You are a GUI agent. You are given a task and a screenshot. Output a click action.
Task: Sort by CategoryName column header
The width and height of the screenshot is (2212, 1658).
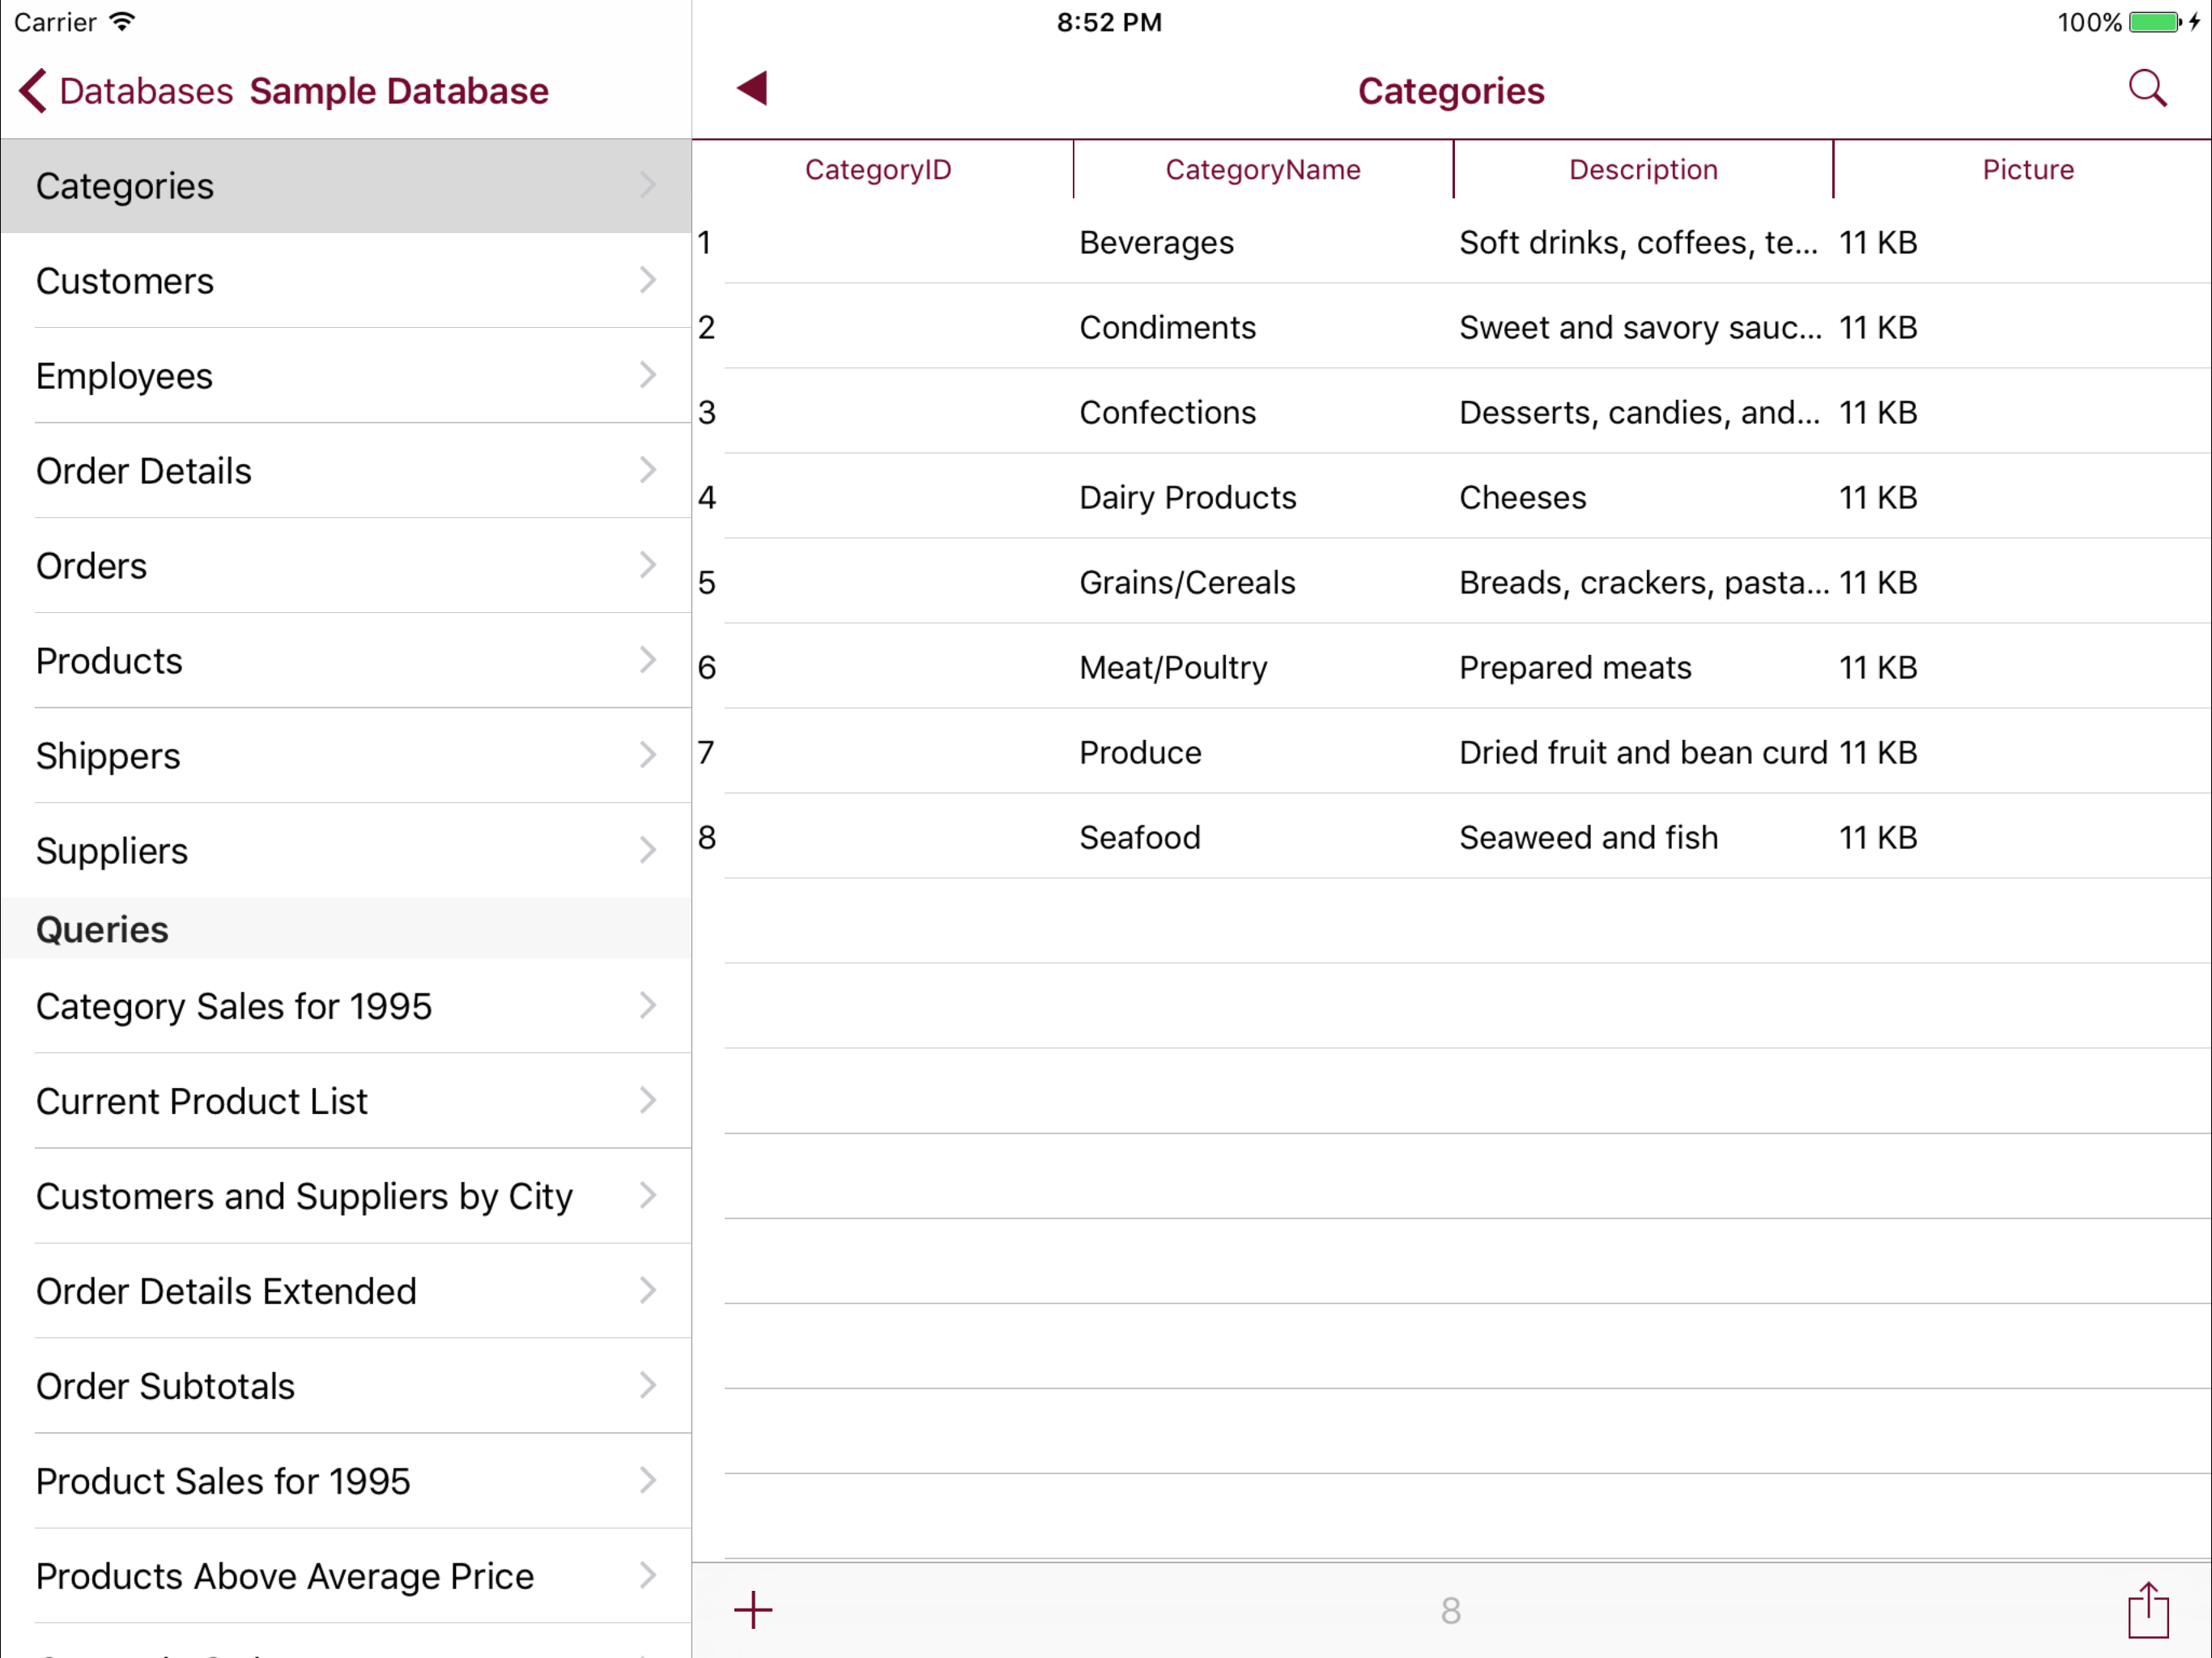(x=1262, y=170)
